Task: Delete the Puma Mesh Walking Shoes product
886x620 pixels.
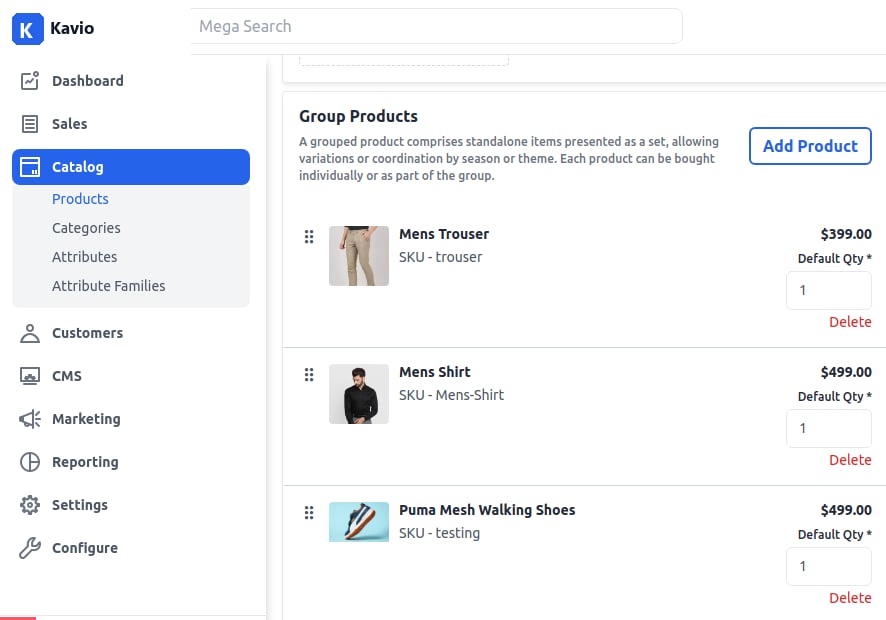Action: pyautogui.click(x=850, y=597)
